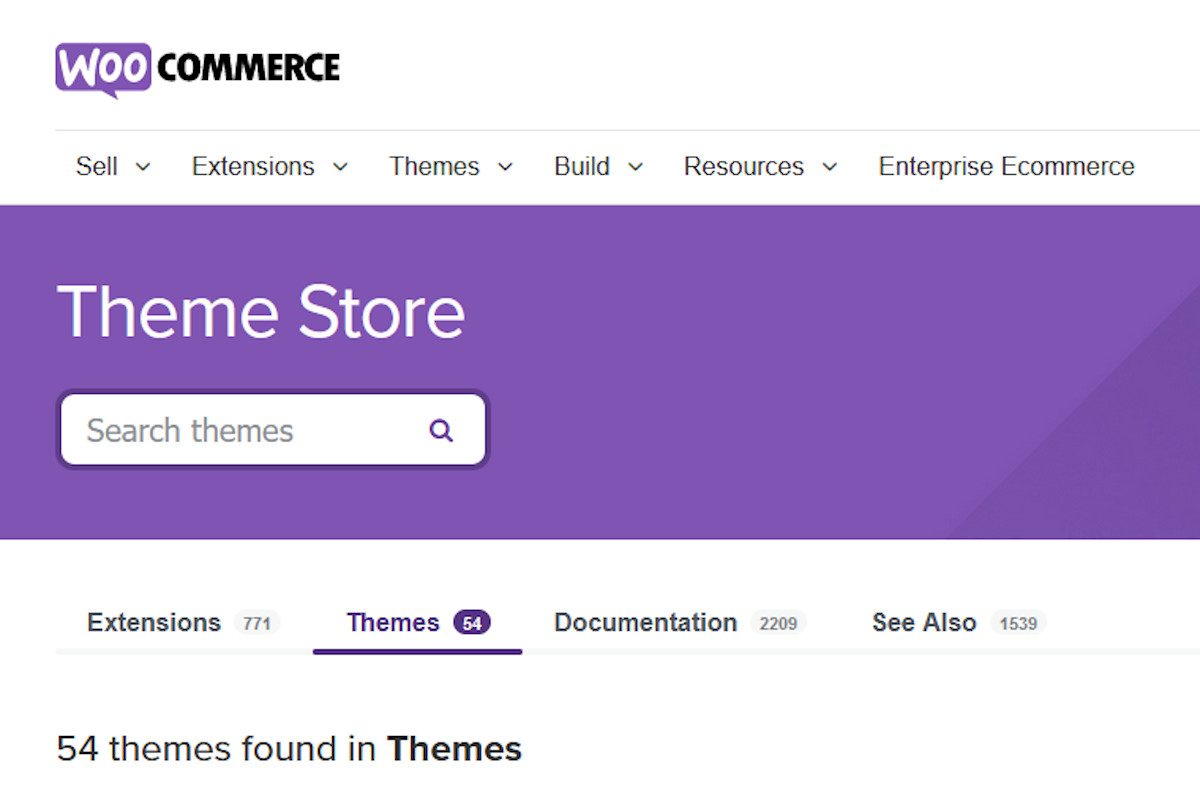The image size is (1200, 805).
Task: Click the 771 count badge on Extensions
Action: [257, 623]
